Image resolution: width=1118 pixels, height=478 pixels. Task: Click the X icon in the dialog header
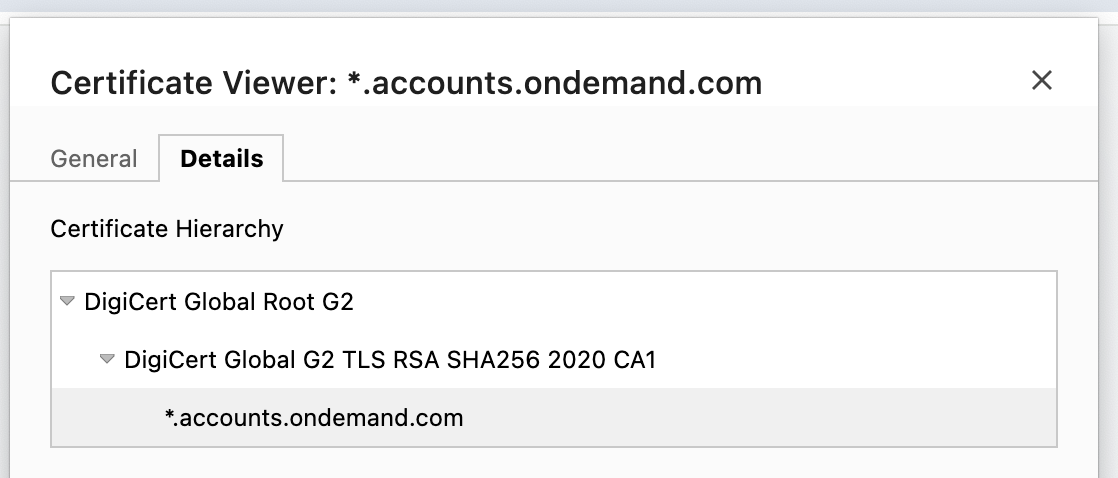click(1041, 81)
